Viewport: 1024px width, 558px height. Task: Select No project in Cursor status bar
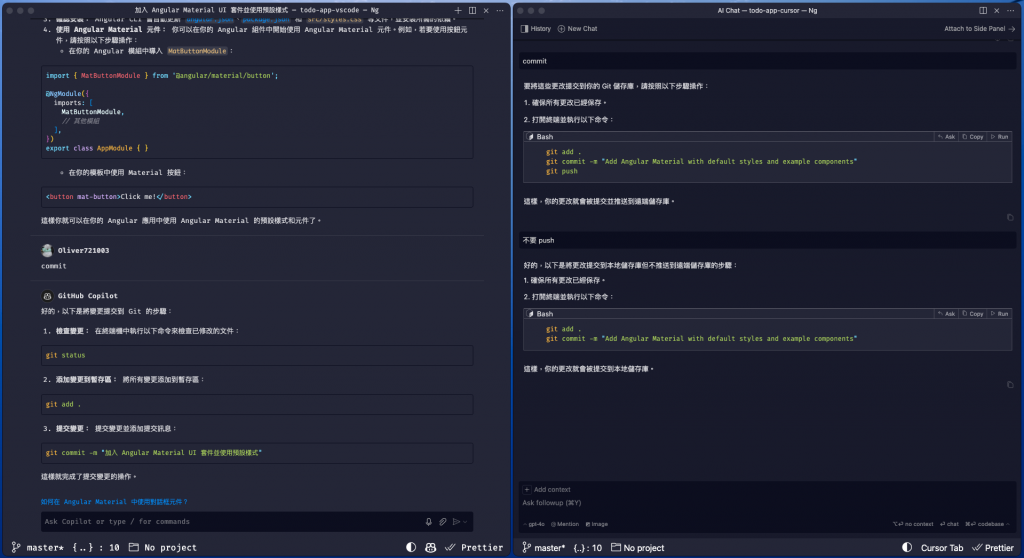point(637,548)
